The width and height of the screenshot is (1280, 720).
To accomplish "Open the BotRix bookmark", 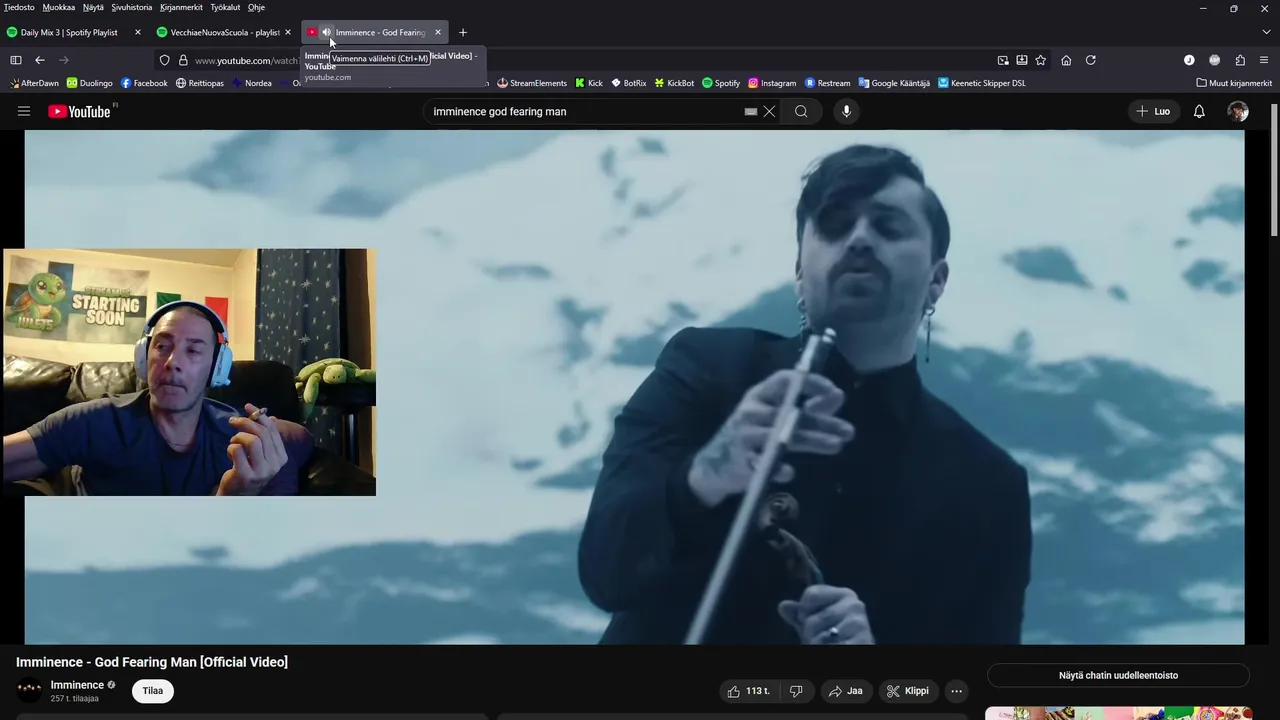I will pyautogui.click(x=629, y=83).
